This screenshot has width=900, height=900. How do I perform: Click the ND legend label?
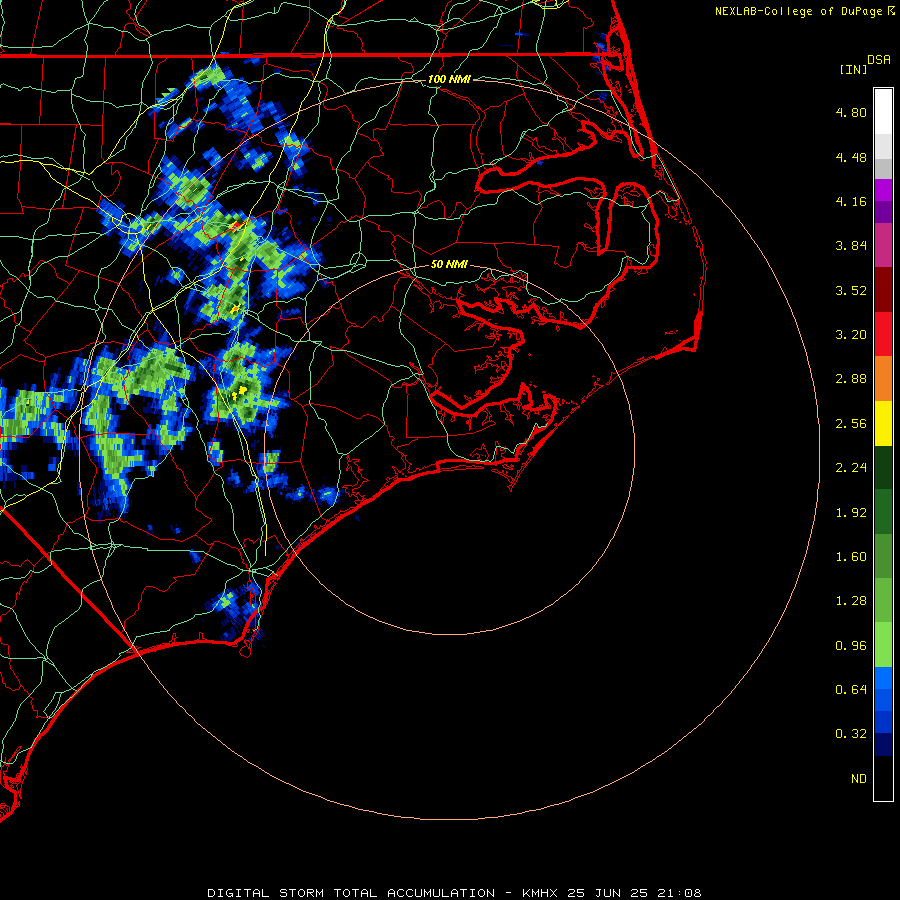(859, 779)
